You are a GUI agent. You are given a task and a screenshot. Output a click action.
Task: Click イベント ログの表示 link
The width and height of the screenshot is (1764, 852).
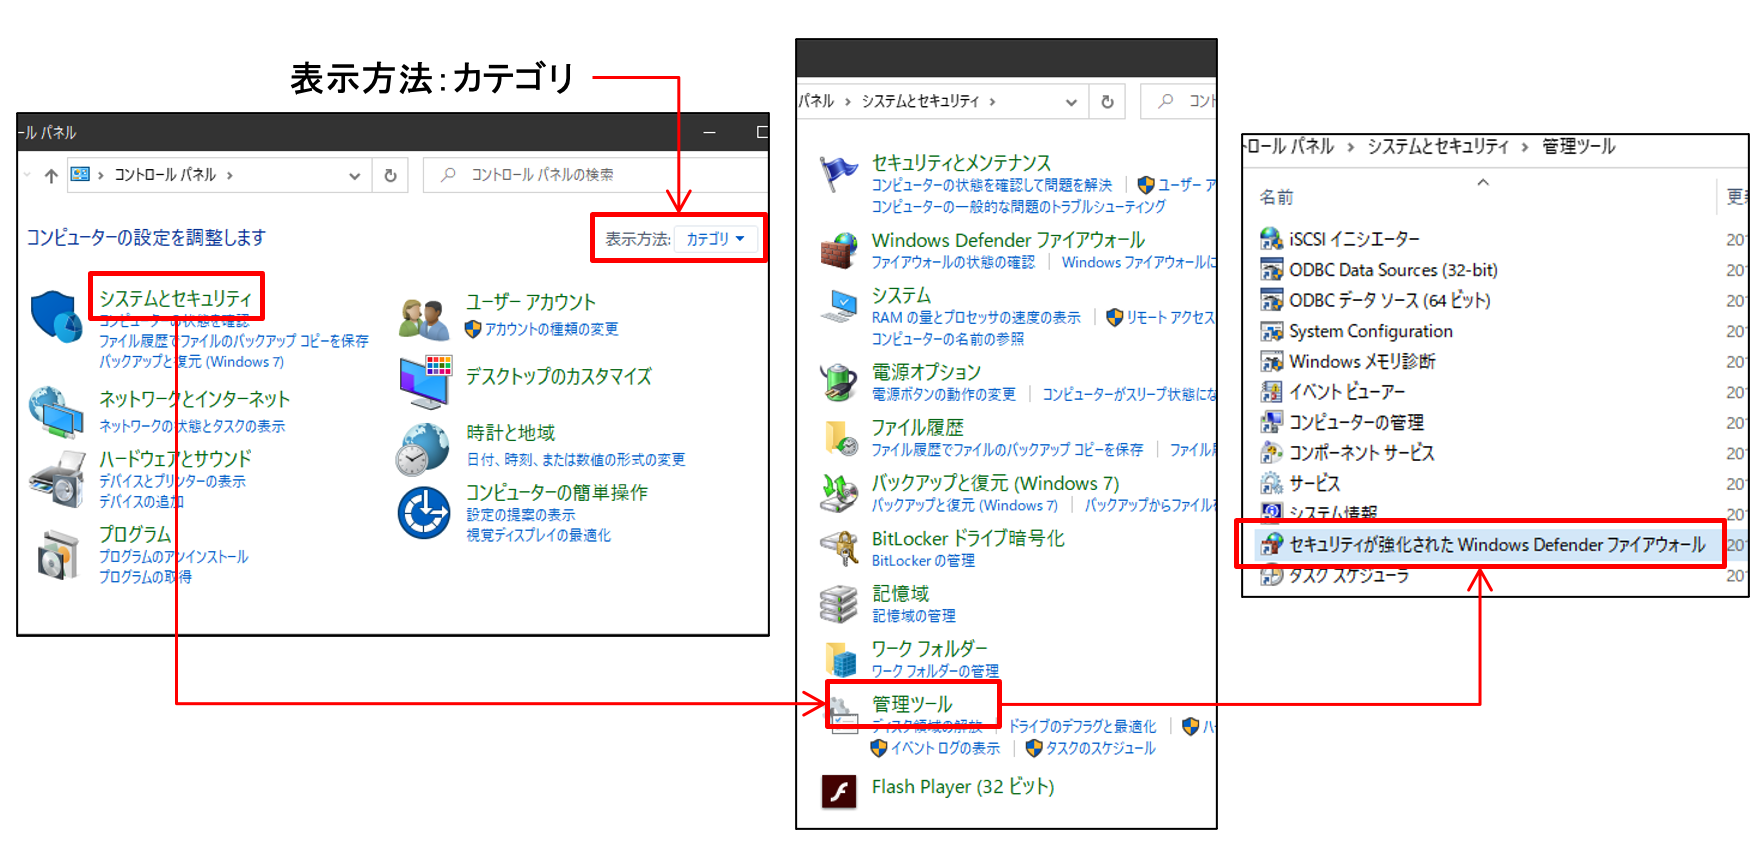[945, 748]
